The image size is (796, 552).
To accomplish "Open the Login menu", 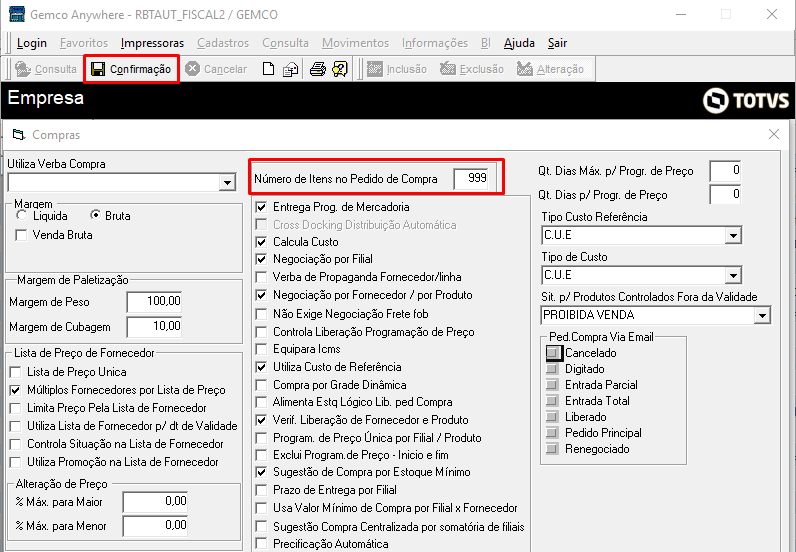I will click(31, 43).
